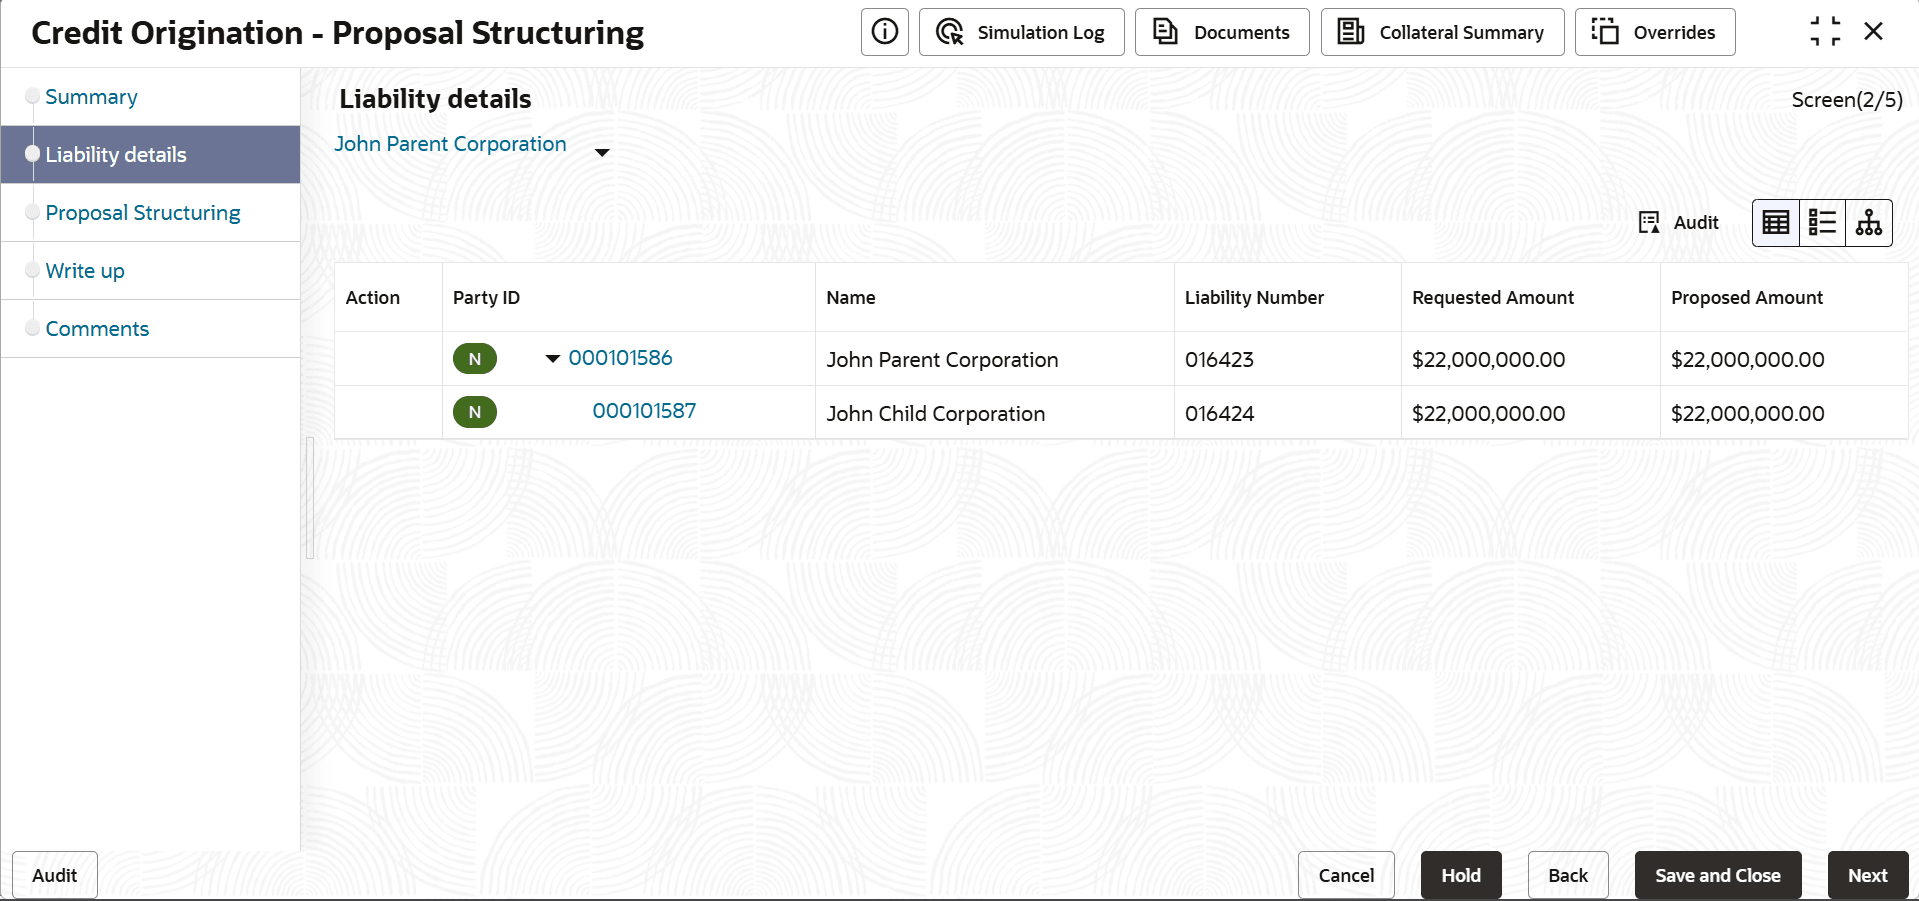Collapse the 000101586 party row
Viewport: 1919px width, 901px height.
pos(552,359)
